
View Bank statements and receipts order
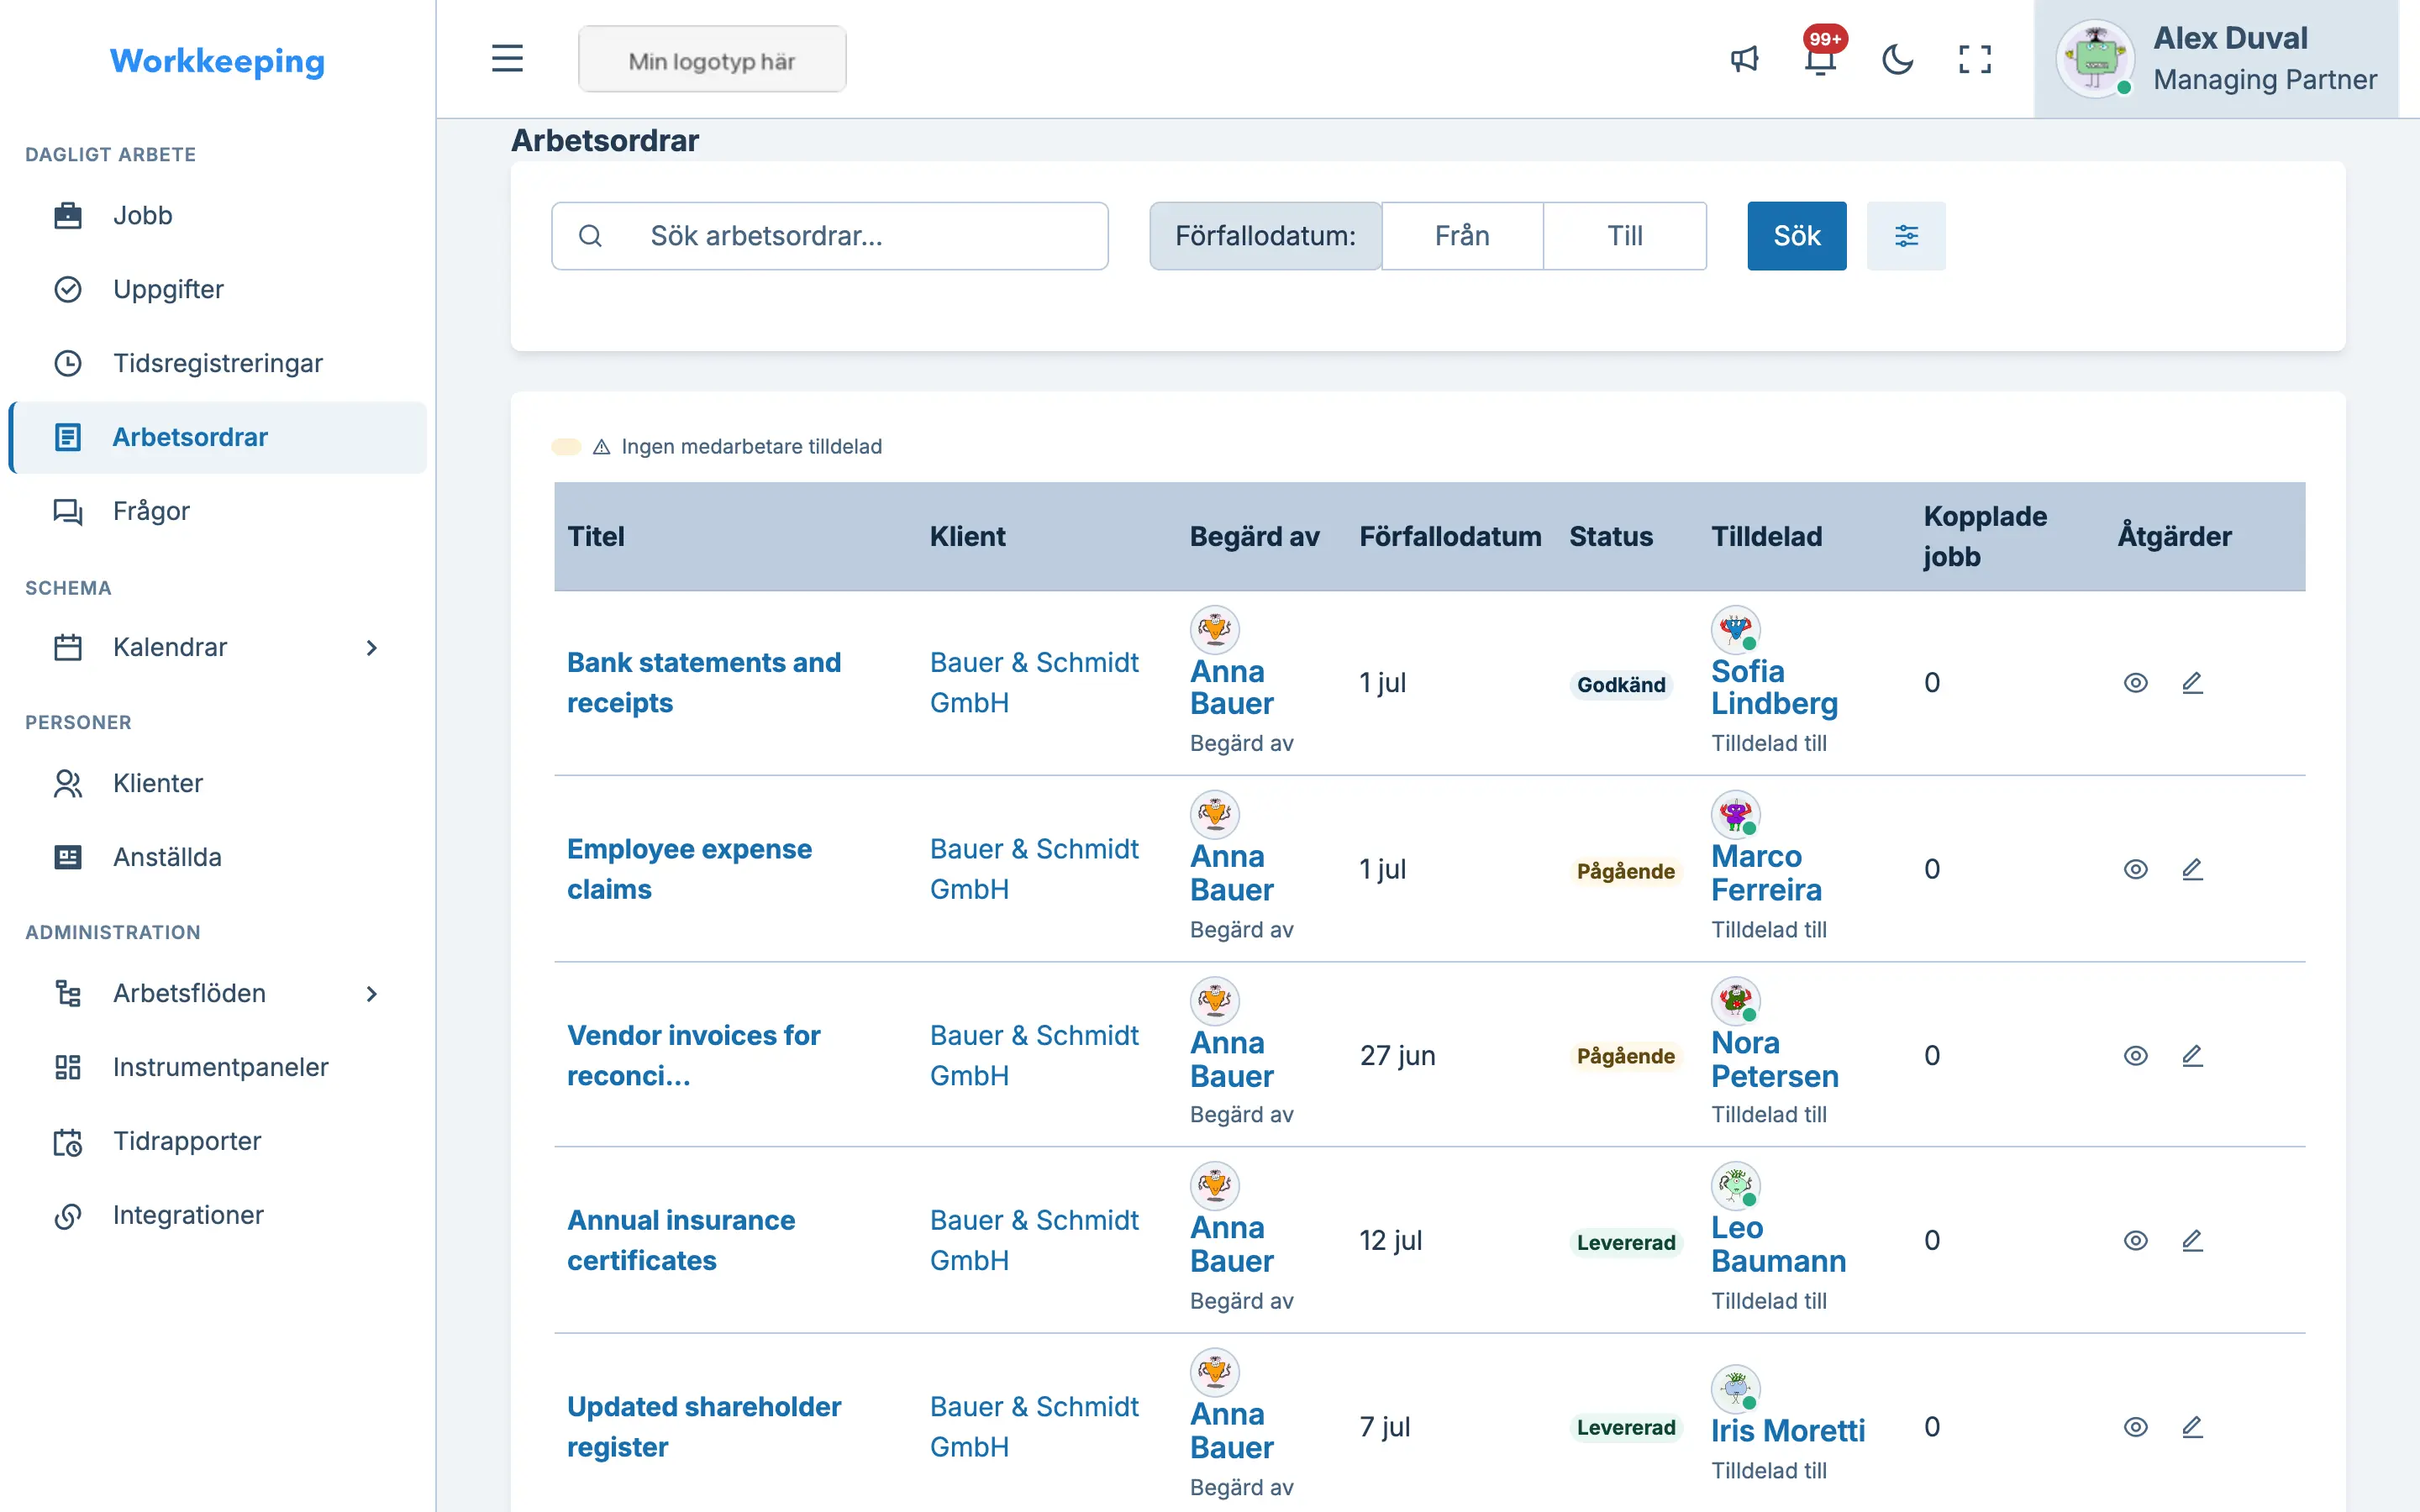point(2135,683)
